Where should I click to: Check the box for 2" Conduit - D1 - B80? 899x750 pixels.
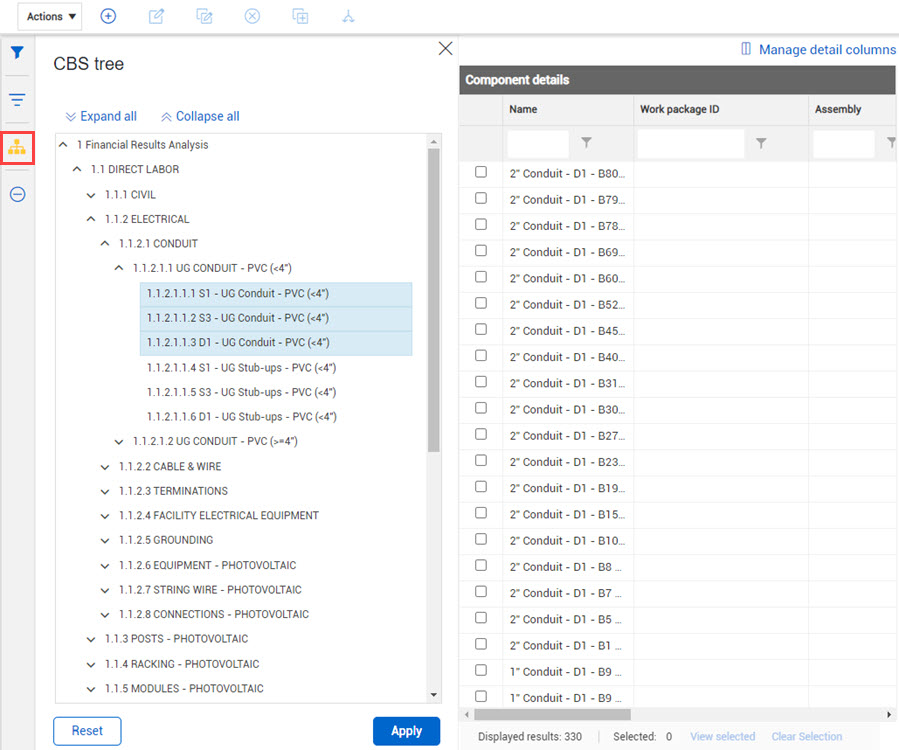point(481,172)
